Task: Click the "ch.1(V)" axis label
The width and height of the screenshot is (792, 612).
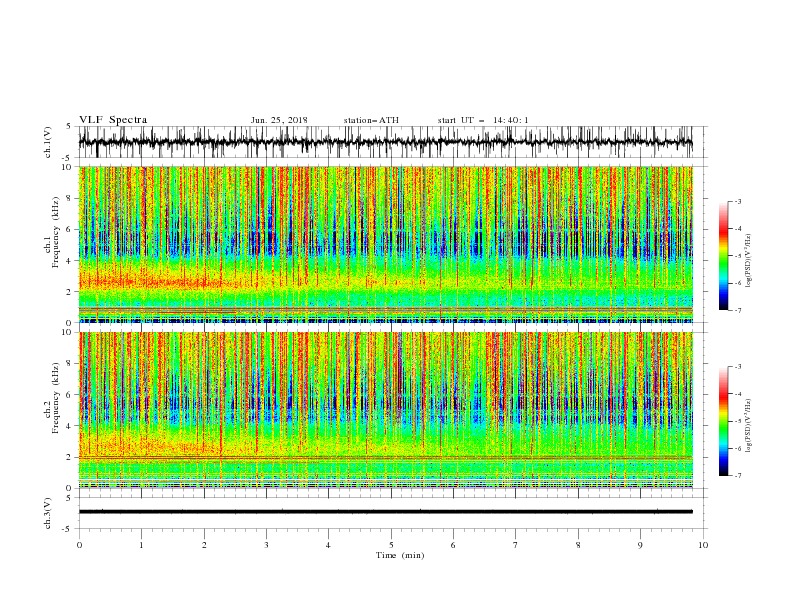Action: 48,142
